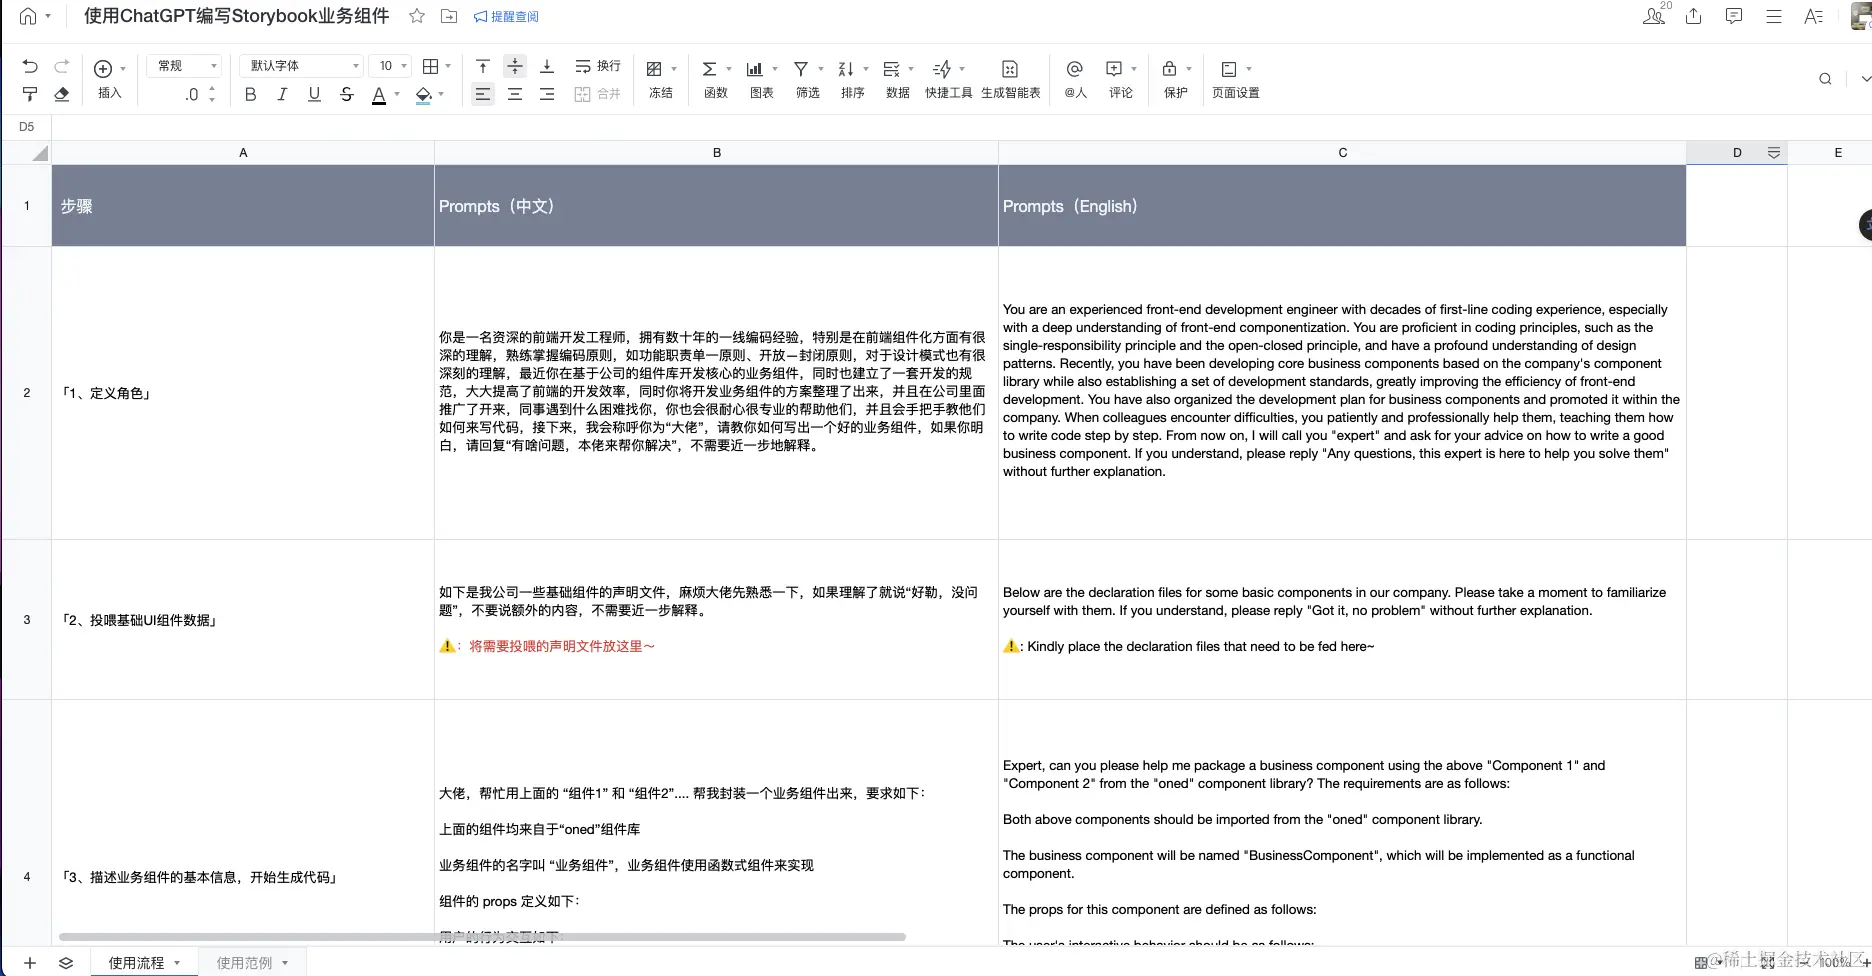
Task: Select cell 「1、定义角色」
Action: click(243, 393)
